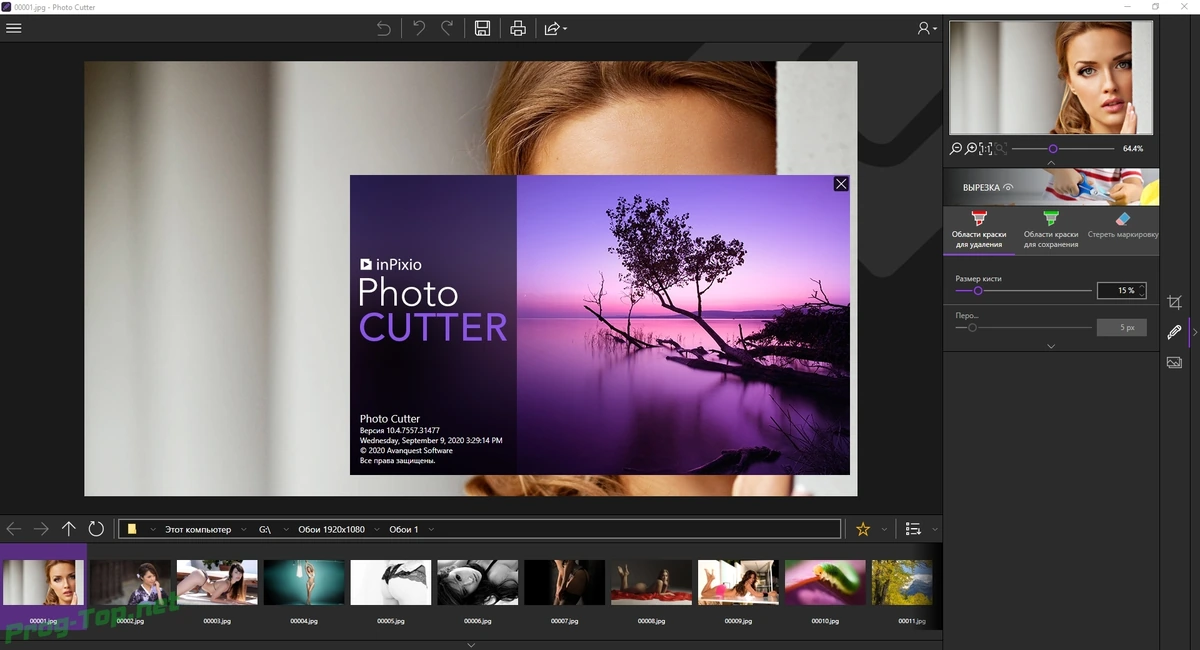The image size is (1200, 650).
Task: Close the Photo Cutter splash dialog
Action: [x=841, y=184]
